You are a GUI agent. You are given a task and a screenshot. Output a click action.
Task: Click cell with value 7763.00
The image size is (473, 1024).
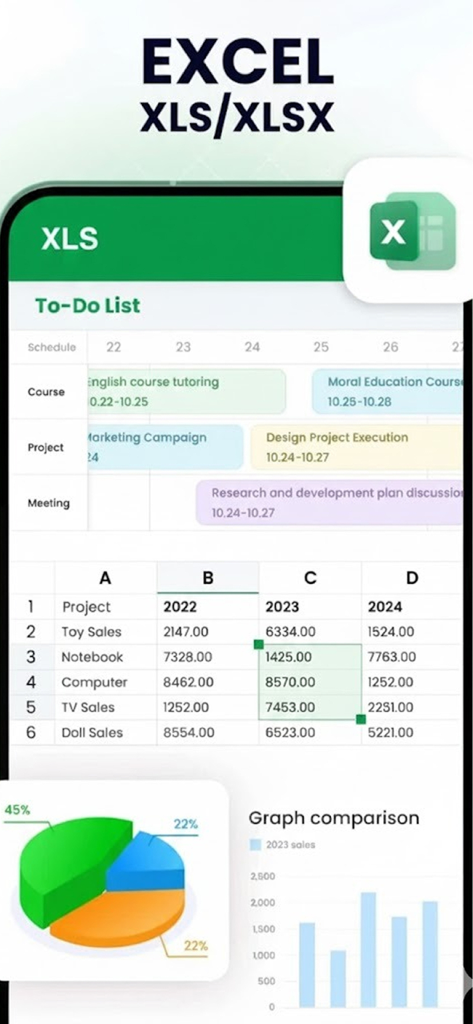412,657
